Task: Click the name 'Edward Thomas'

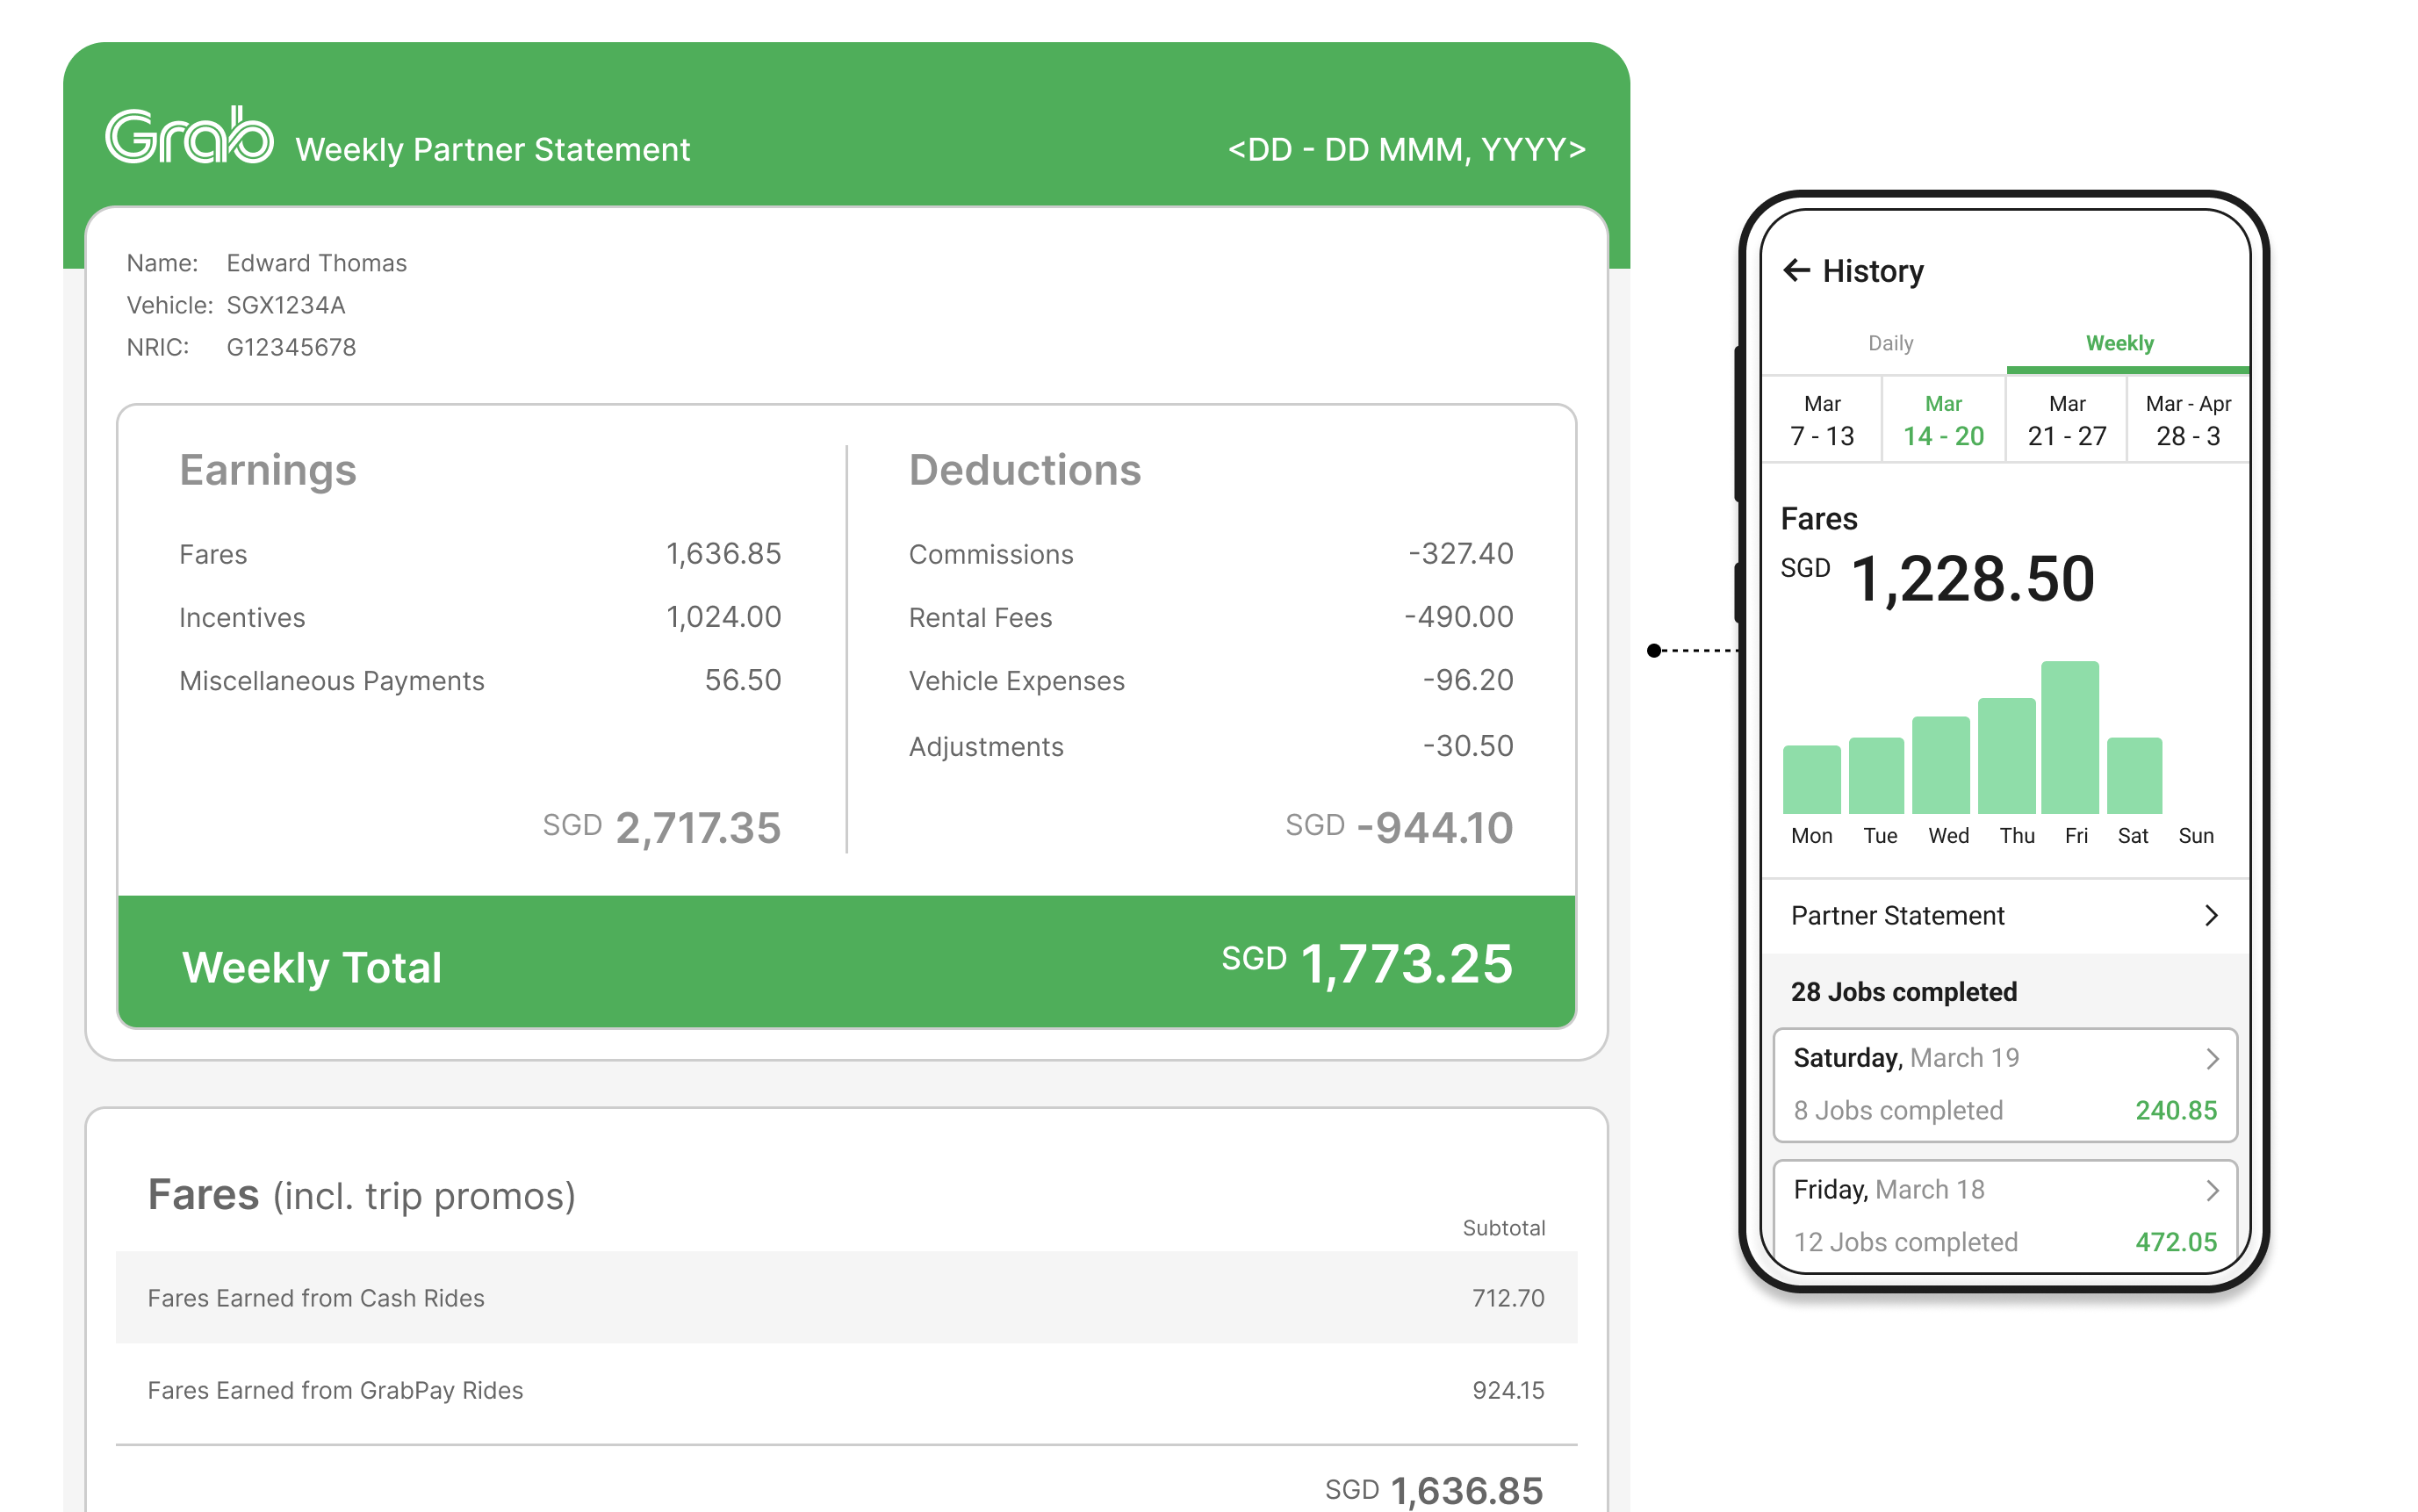Action: (317, 263)
